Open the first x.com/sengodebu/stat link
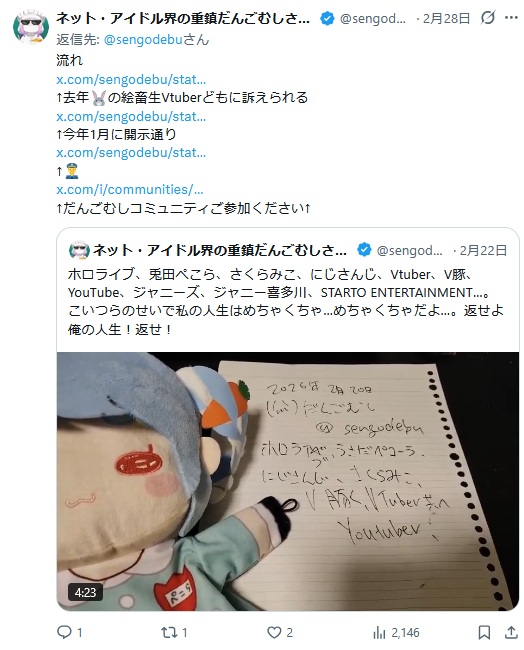This screenshot has height=650, width=524. (x=131, y=79)
